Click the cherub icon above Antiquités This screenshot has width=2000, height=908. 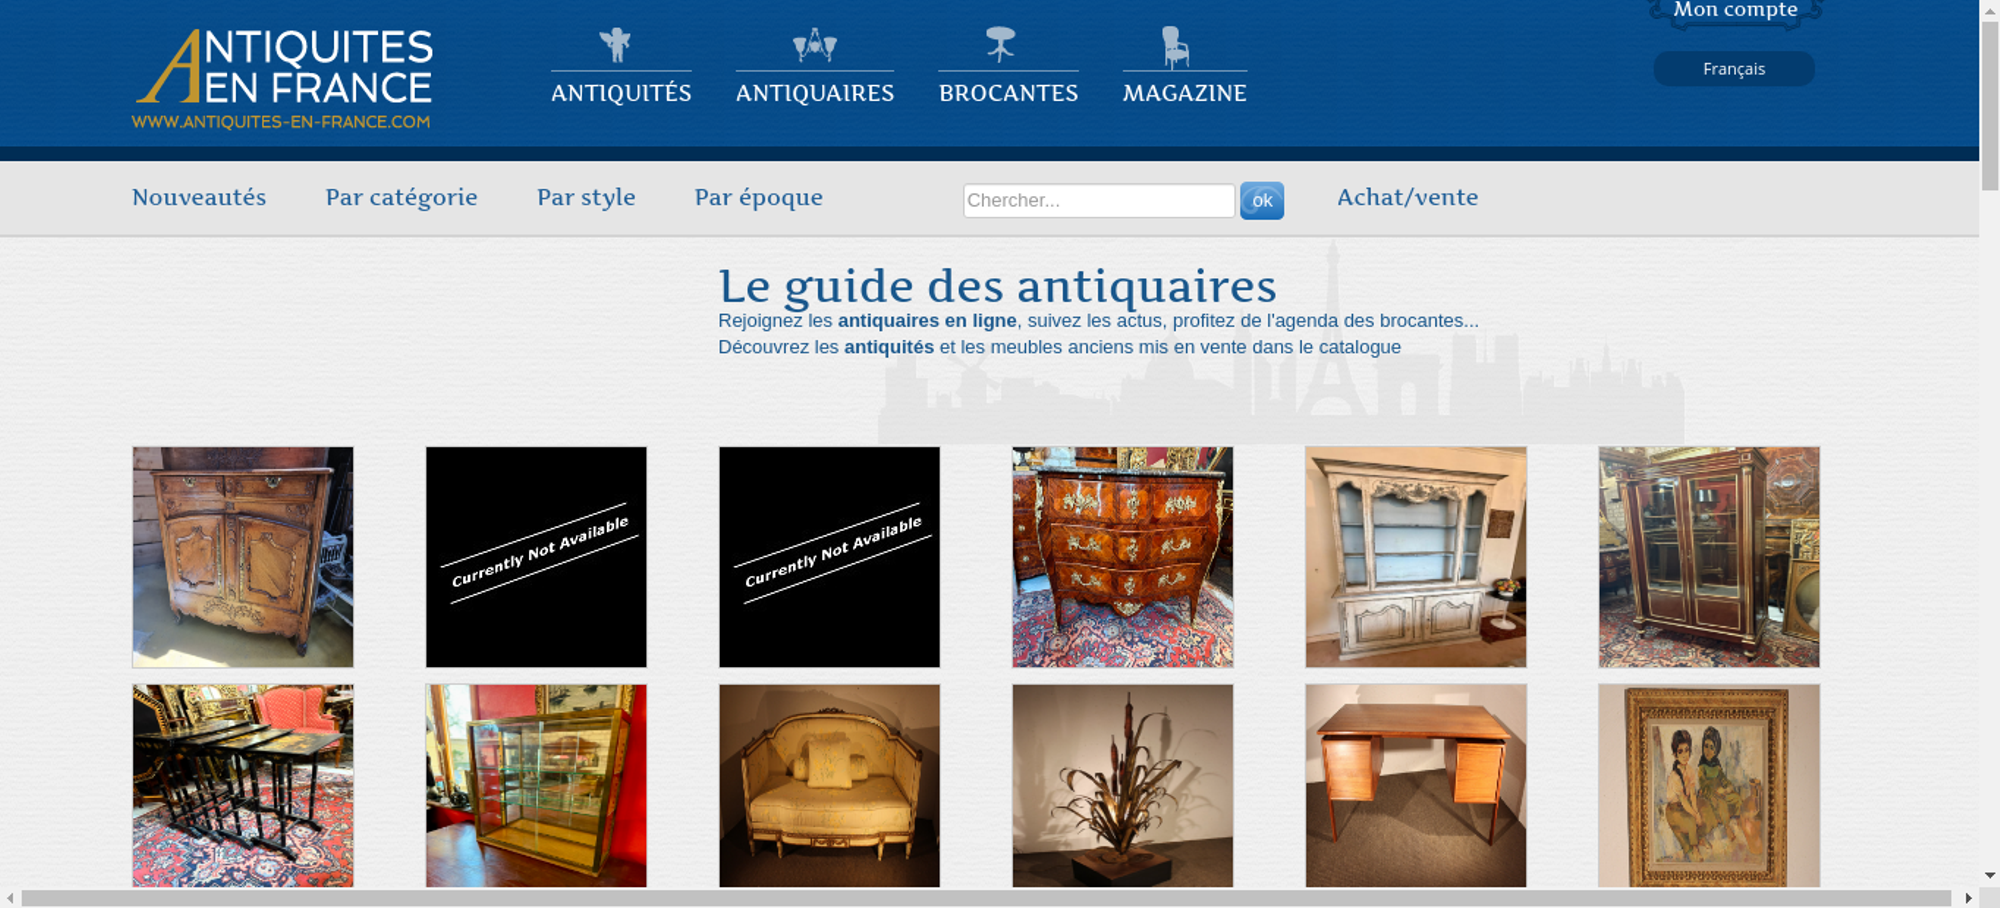click(615, 45)
